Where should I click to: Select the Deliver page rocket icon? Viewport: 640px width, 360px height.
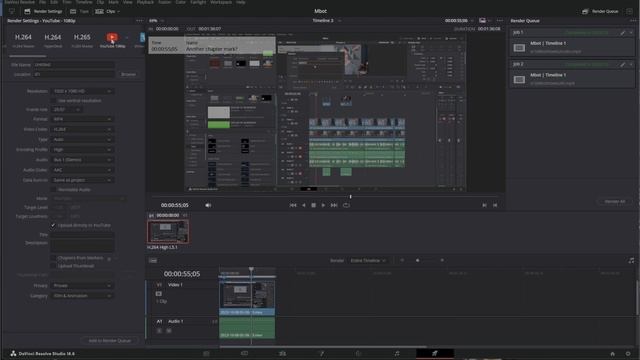(x=435, y=353)
